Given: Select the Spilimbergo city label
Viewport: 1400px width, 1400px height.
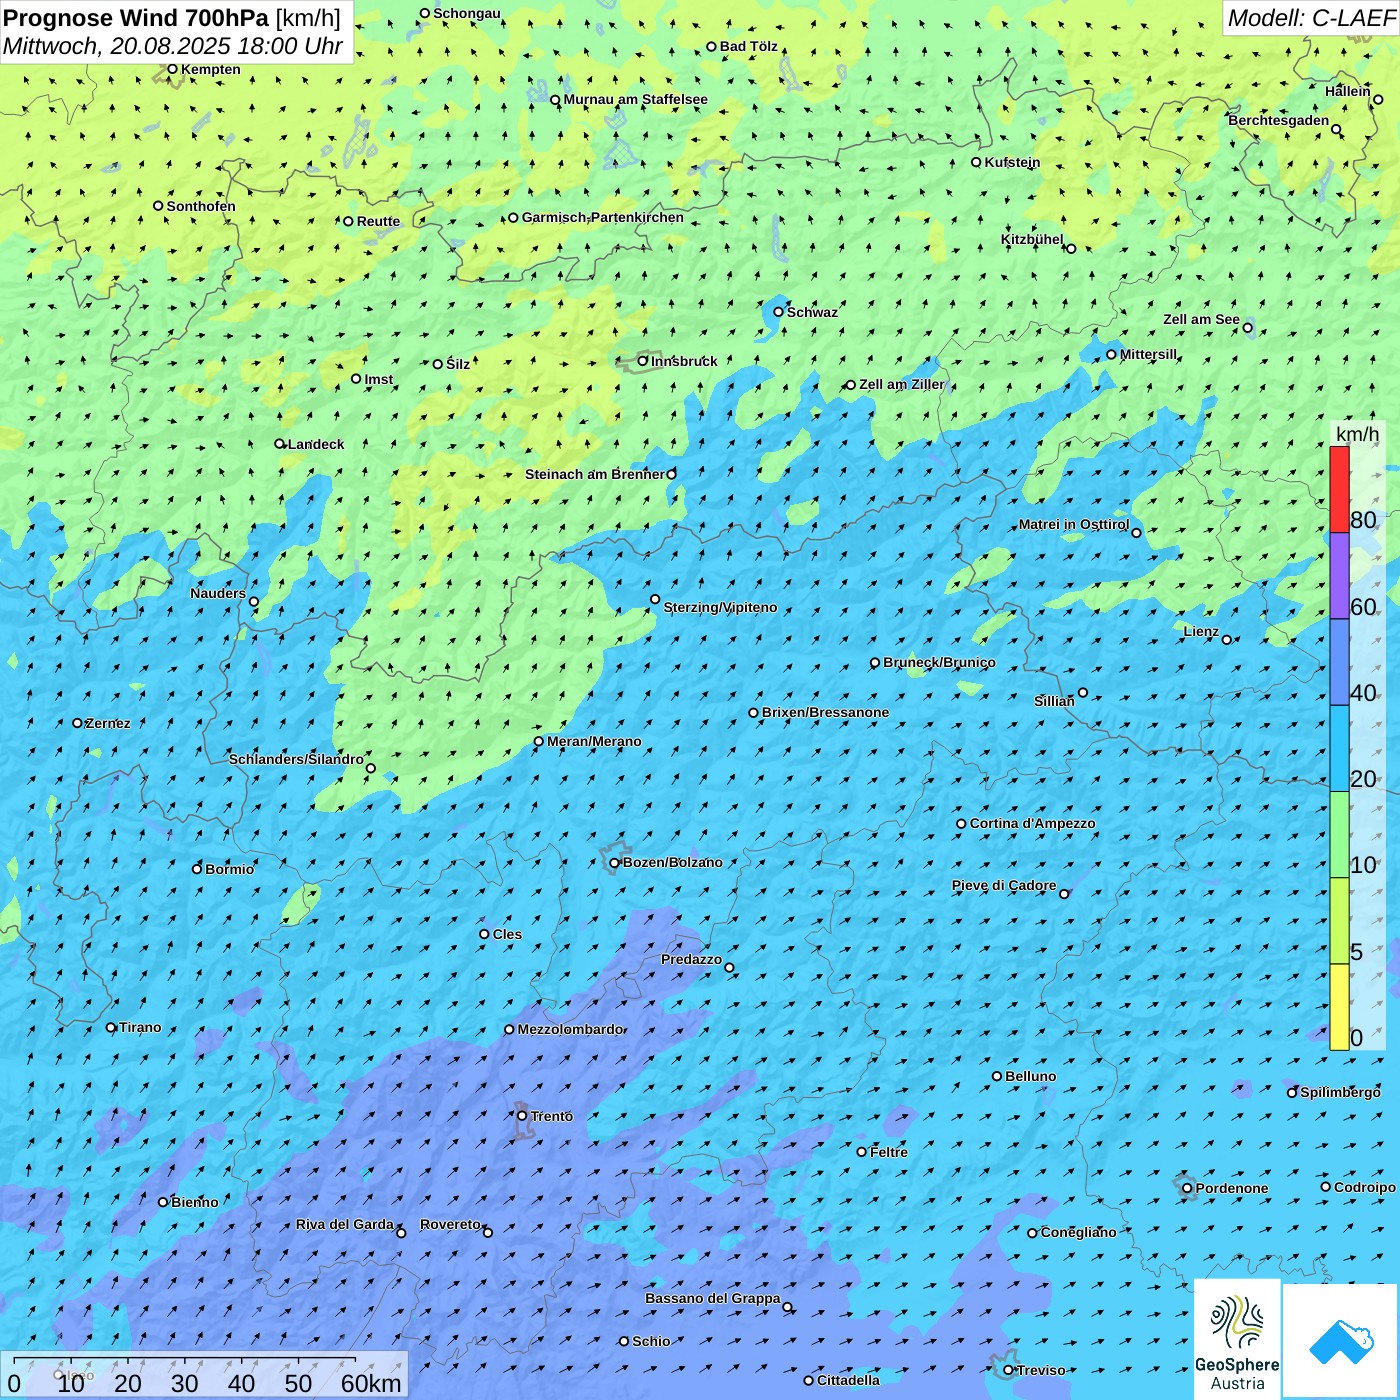Looking at the screenshot, I should pyautogui.click(x=1340, y=1092).
